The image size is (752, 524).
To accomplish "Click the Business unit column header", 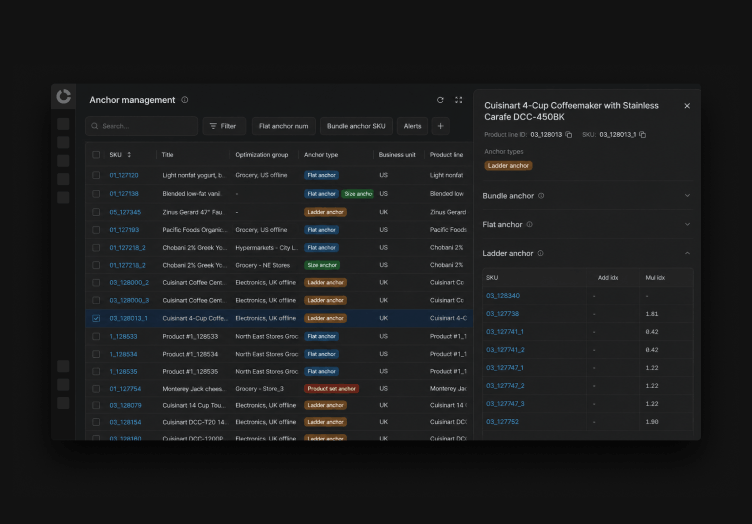I will (x=397, y=155).
